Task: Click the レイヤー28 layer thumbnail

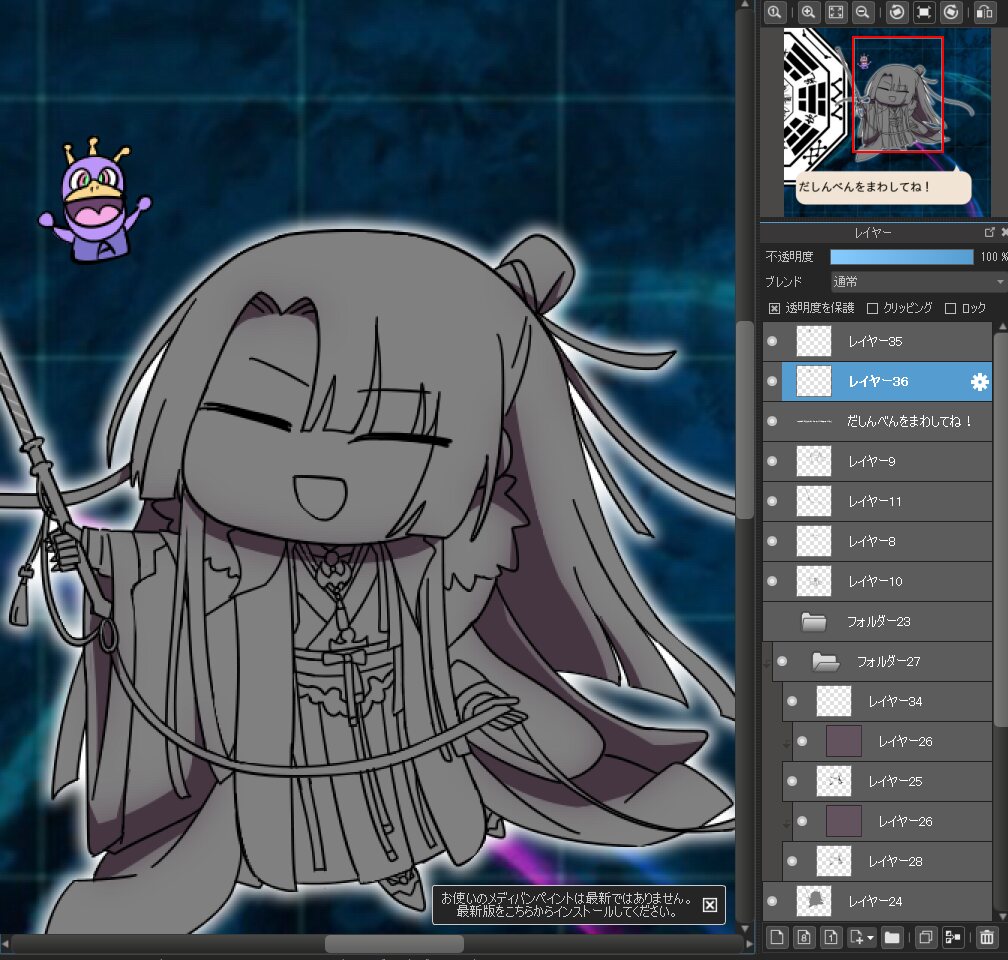Action: click(834, 860)
